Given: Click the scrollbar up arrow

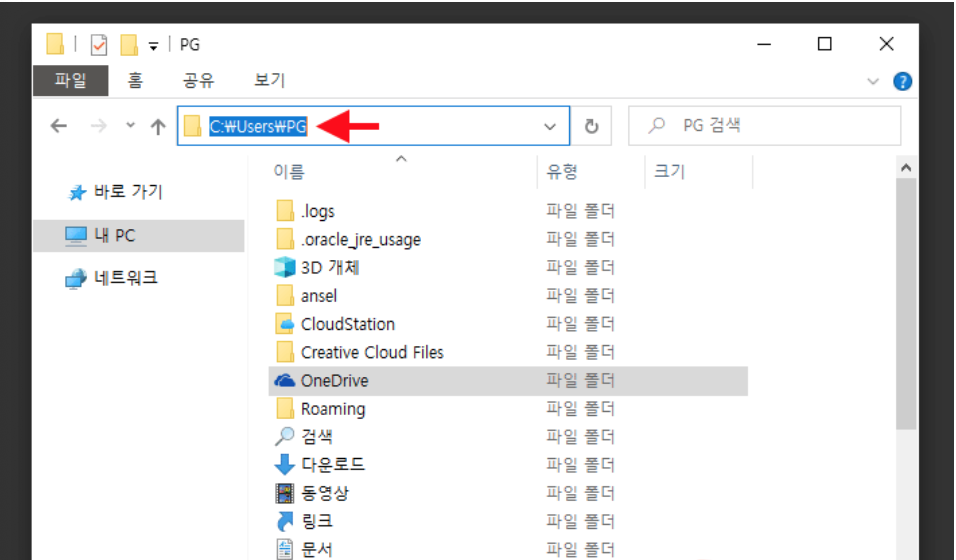Looking at the screenshot, I should 906,168.
